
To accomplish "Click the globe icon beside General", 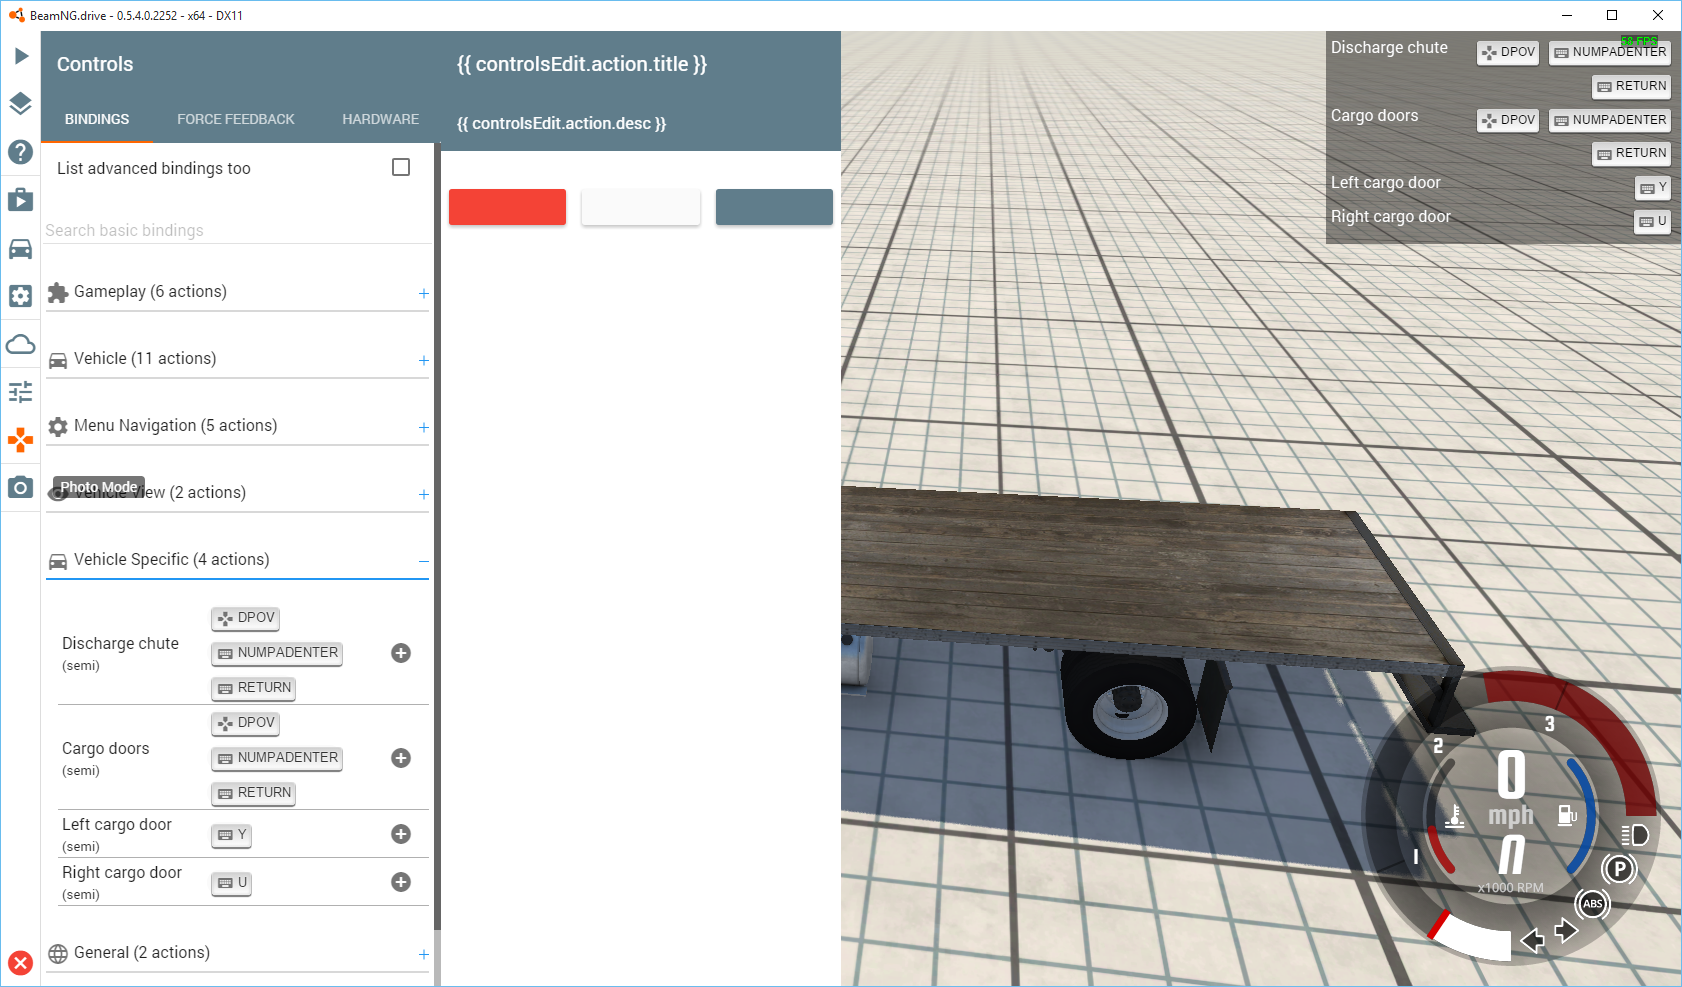I will [58, 953].
